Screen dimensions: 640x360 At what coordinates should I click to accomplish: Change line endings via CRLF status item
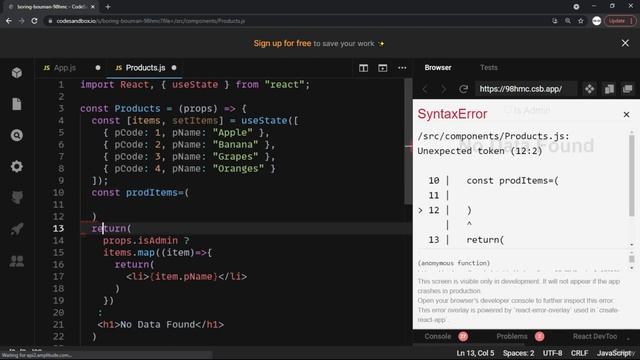coord(579,353)
